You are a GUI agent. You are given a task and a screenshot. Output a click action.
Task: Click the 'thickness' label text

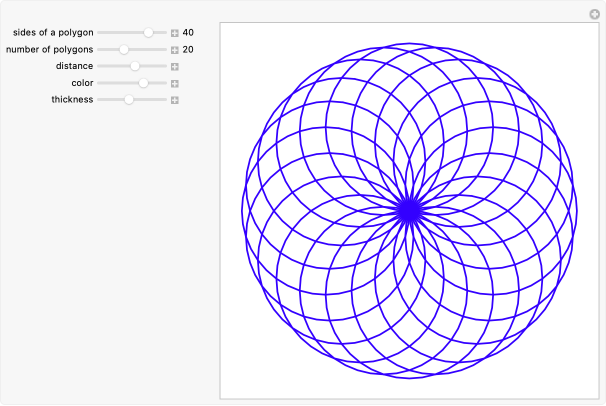(x=72, y=99)
